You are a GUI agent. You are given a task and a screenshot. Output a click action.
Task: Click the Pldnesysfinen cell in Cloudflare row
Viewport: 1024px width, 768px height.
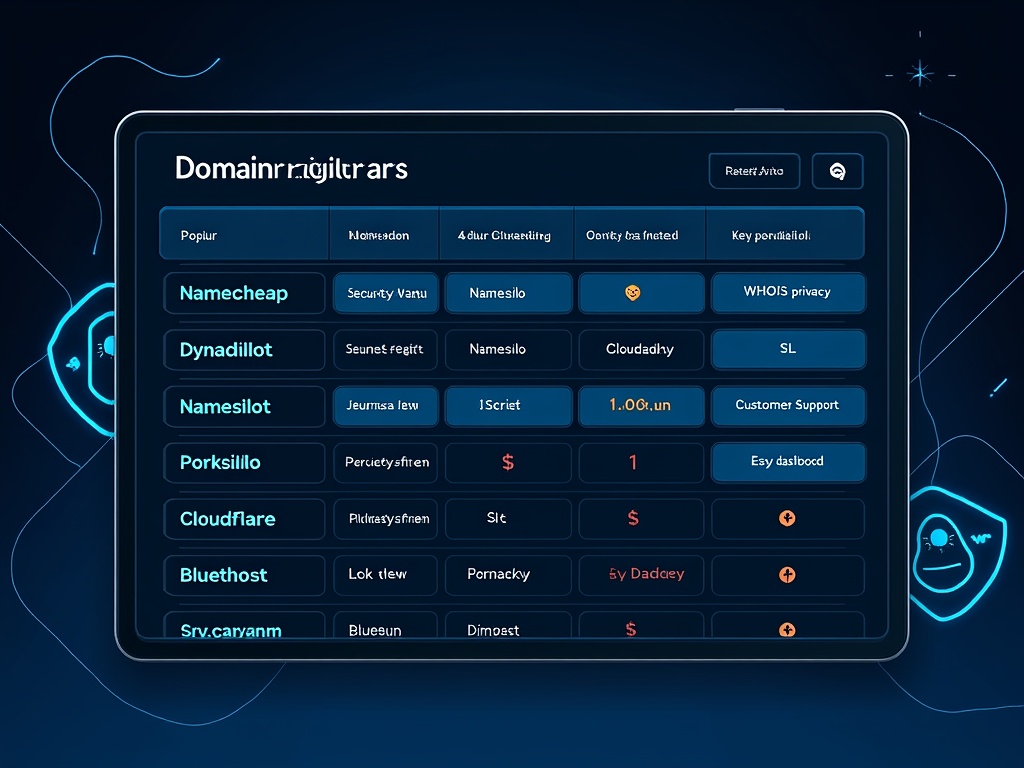point(385,519)
